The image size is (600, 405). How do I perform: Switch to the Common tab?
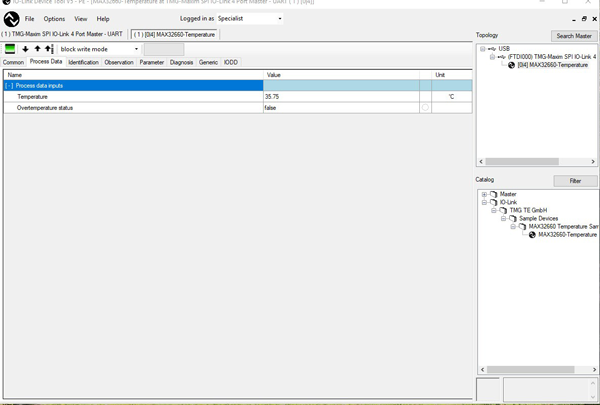pyautogui.click(x=13, y=62)
